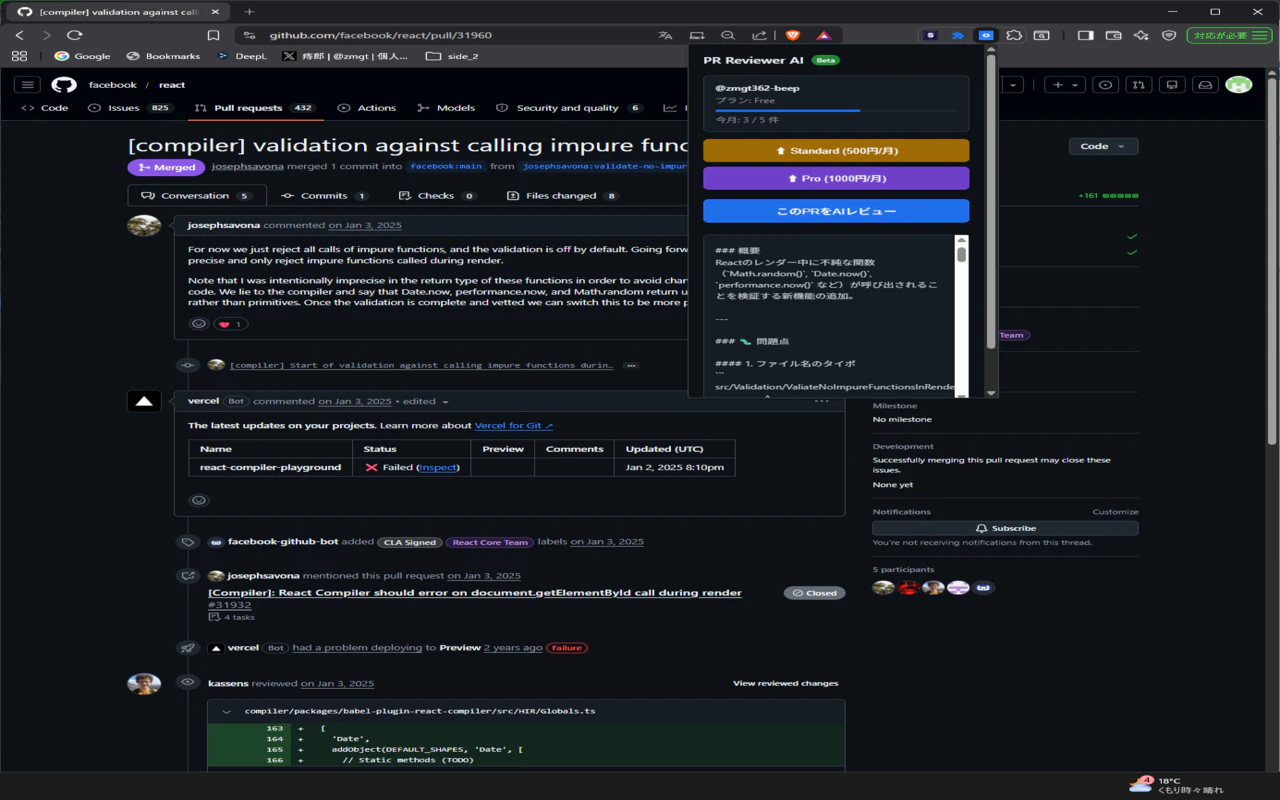1280x800 pixels.
Task: Open the GitHub hamburger navigation menu
Action: 28,85
